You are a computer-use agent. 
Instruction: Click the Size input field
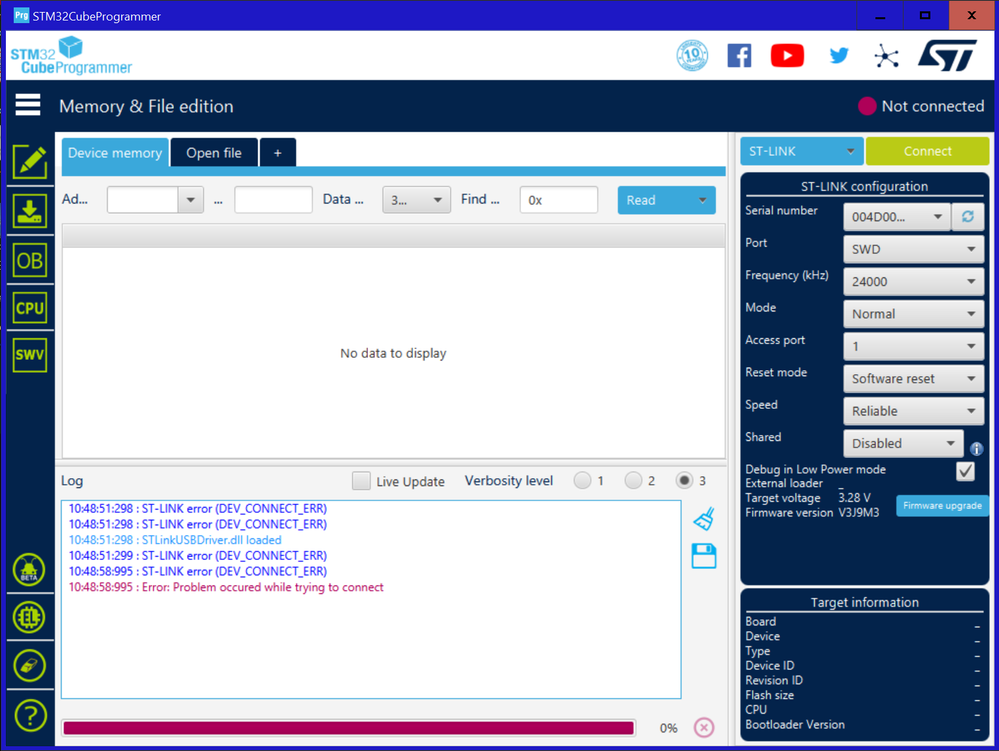click(273, 200)
